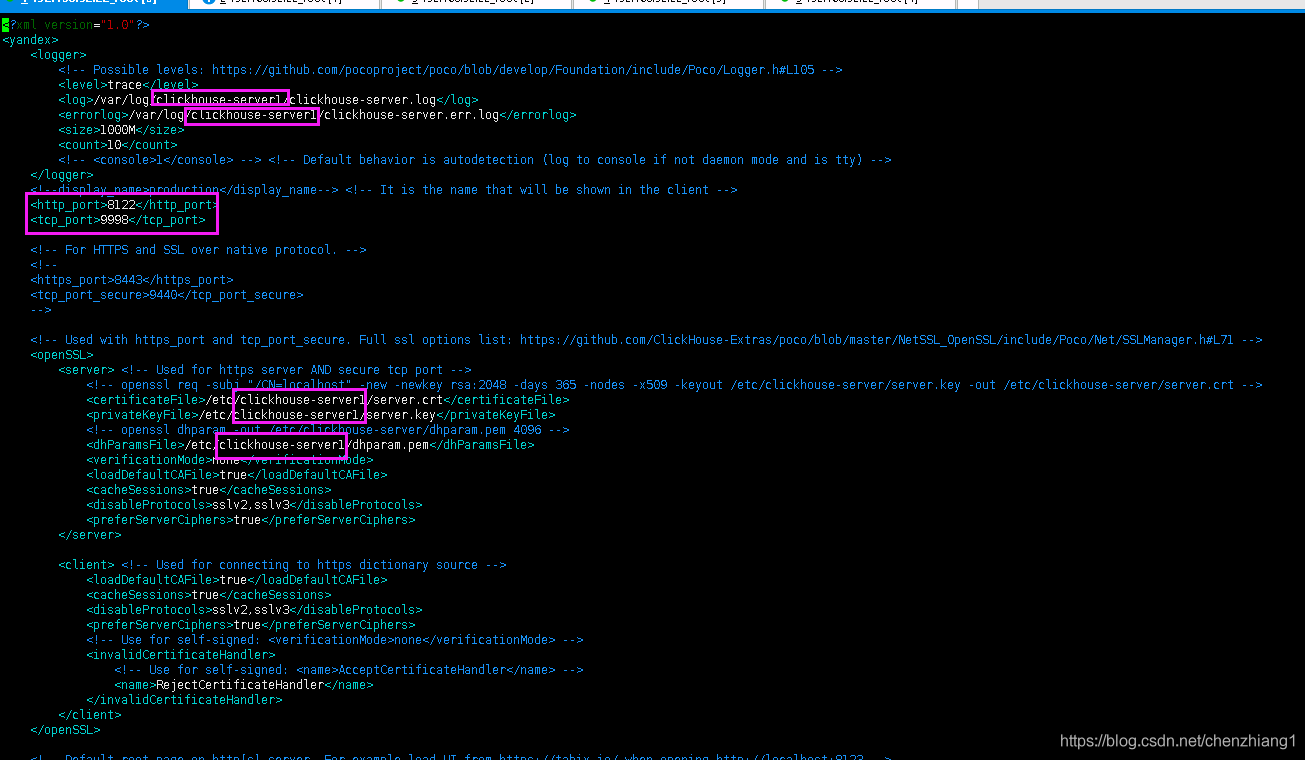Click loadDefaultCAFile line inside server block
Viewport: 1305px width, 760px height.
pos(236,475)
